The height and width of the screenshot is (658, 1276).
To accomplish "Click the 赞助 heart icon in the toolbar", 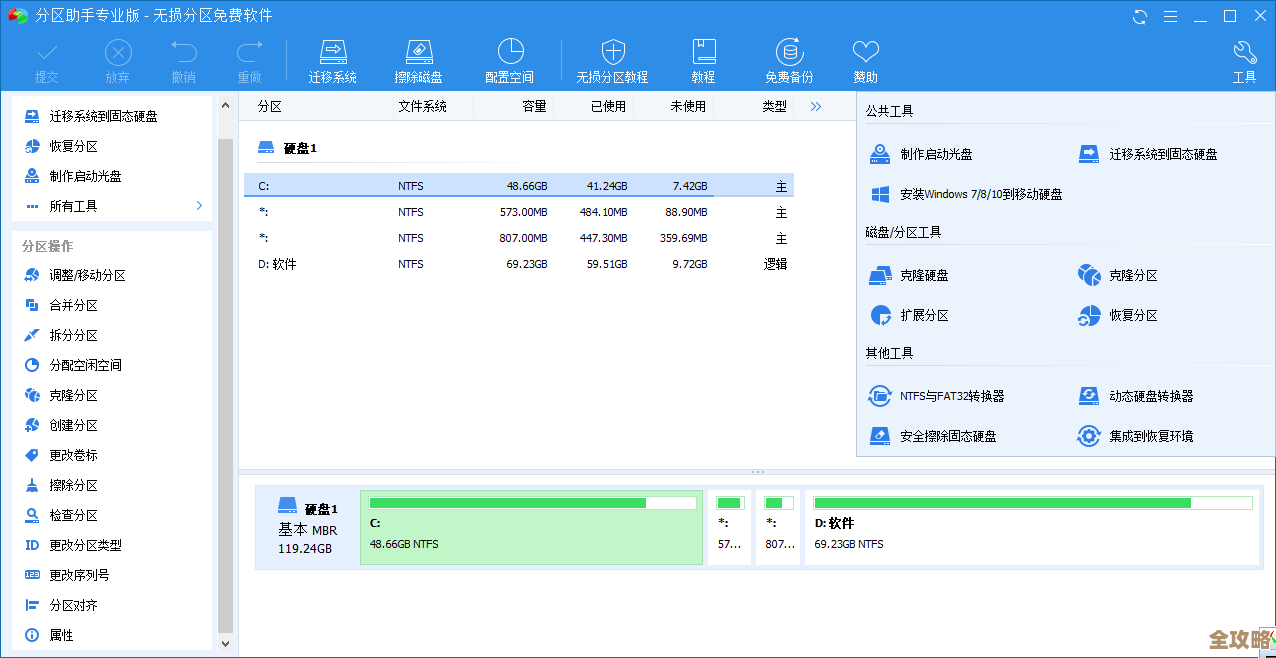I will [865, 58].
